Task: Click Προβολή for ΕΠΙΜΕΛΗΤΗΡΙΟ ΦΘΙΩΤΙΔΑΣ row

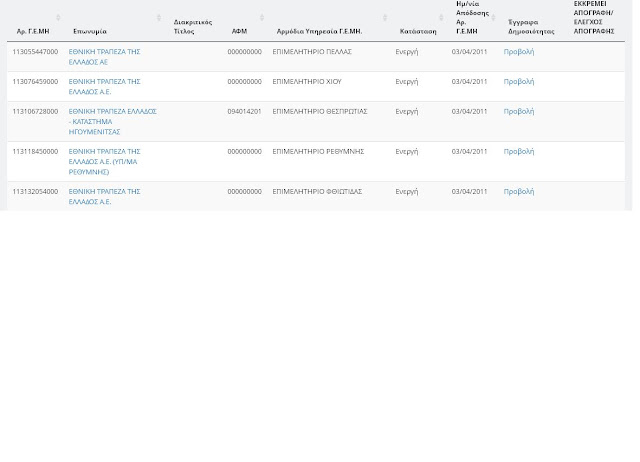Action: 519,191
